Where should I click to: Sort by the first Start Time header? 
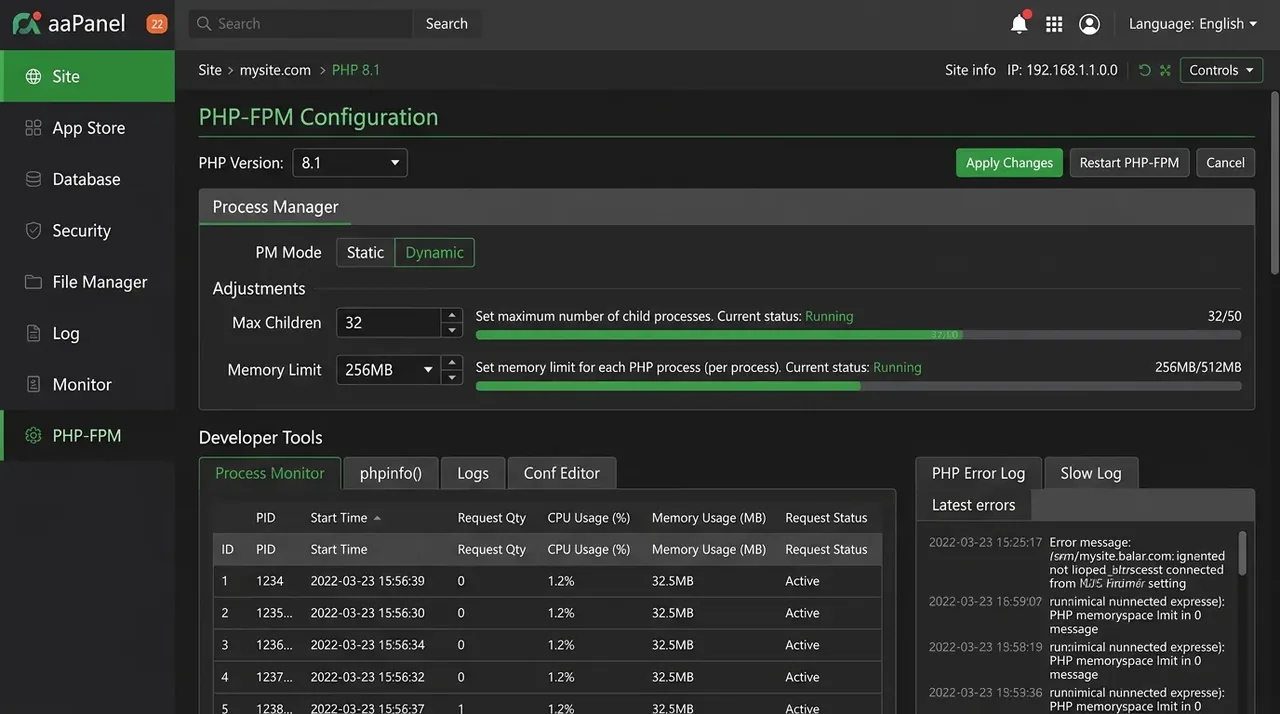346,518
